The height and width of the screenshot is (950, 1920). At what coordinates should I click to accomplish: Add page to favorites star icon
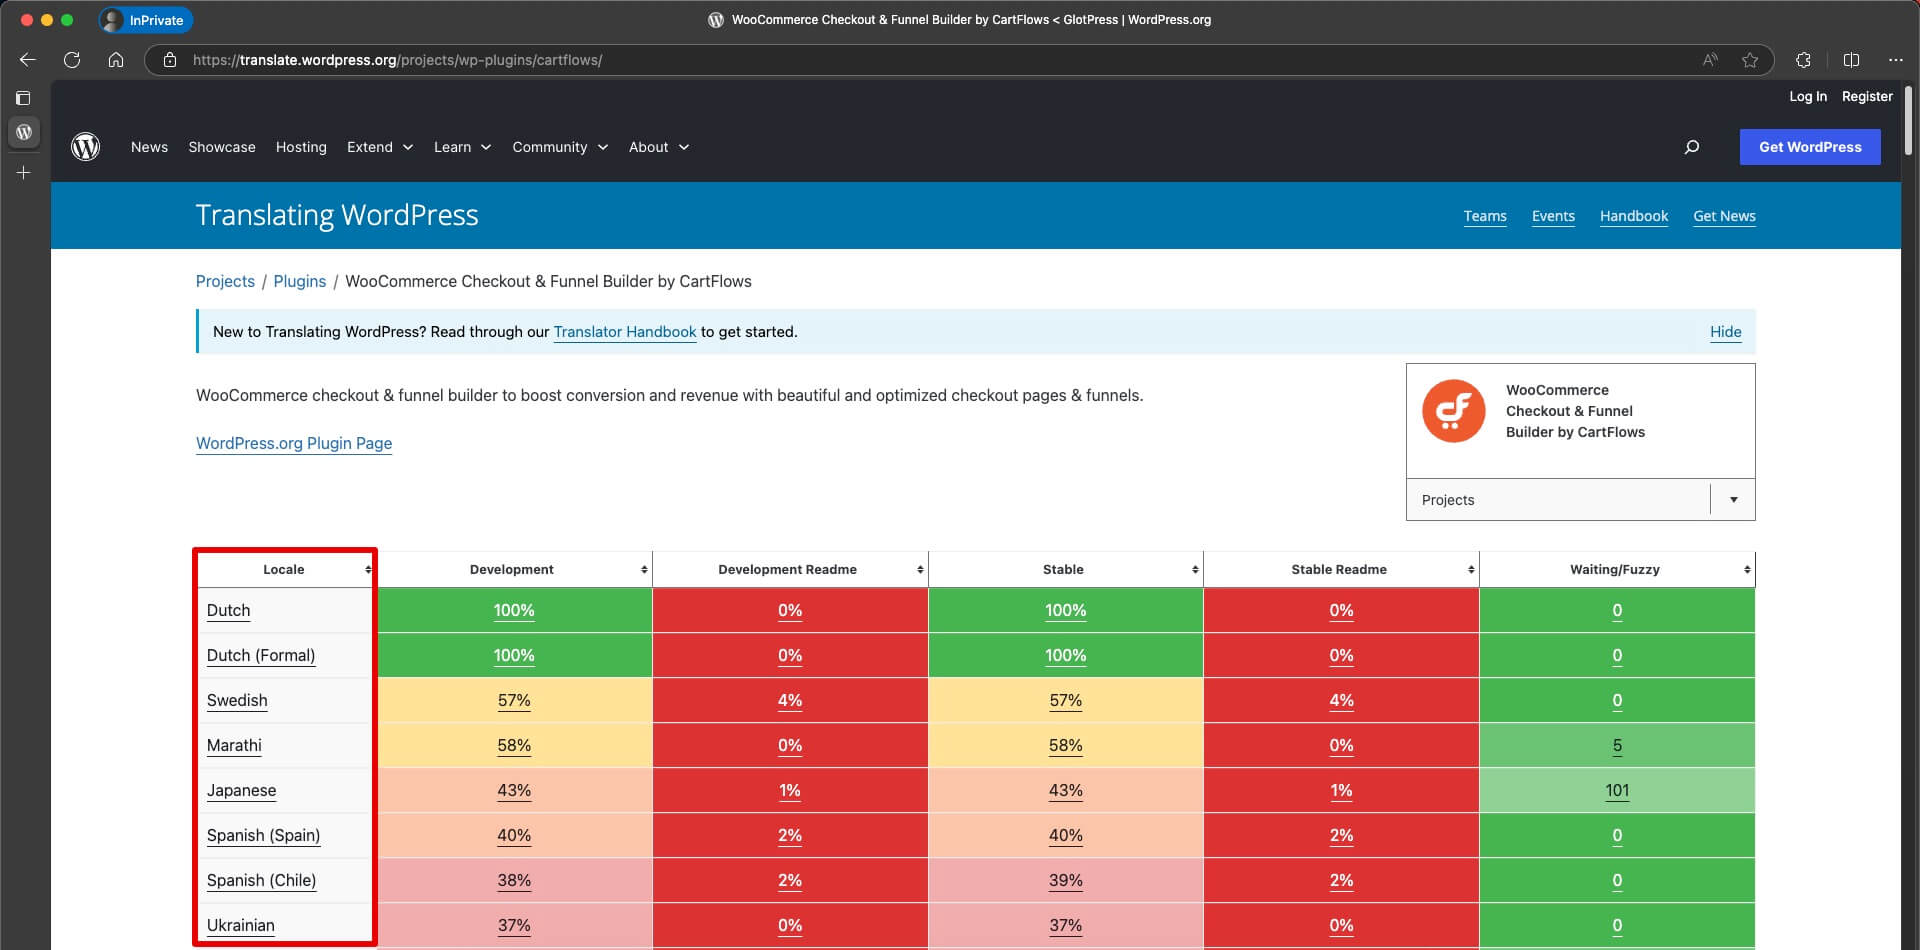pyautogui.click(x=1749, y=60)
